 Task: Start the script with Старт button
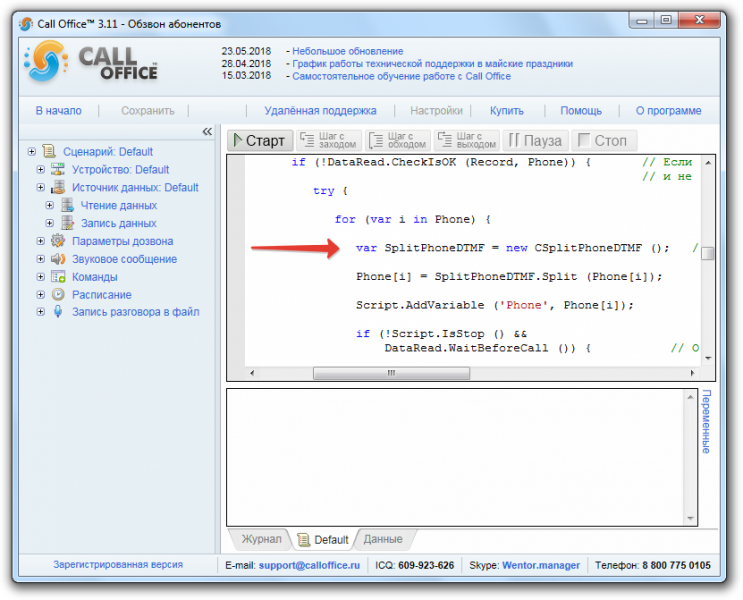pos(260,140)
